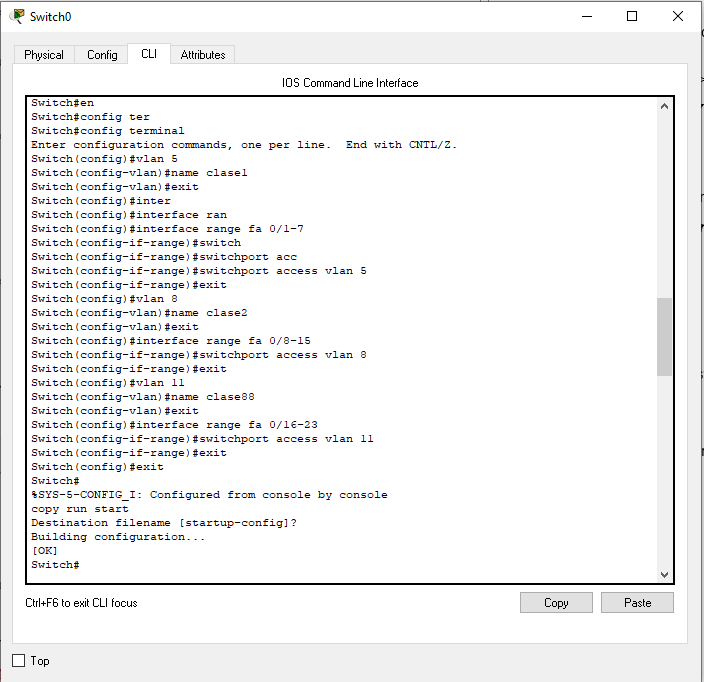The height and width of the screenshot is (682, 704).
Task: Go to the Attributes tab
Action: tap(203, 55)
